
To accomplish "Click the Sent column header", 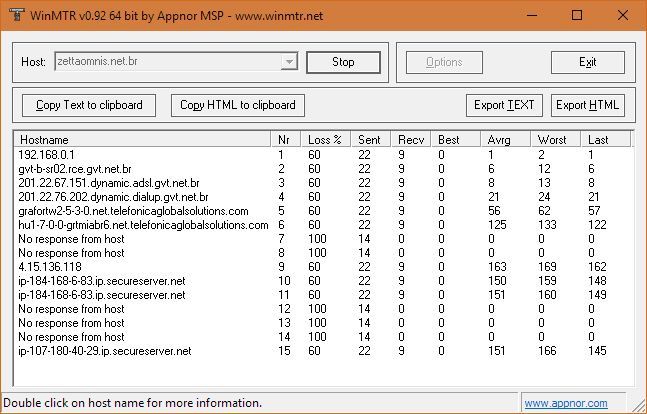I will coord(371,140).
